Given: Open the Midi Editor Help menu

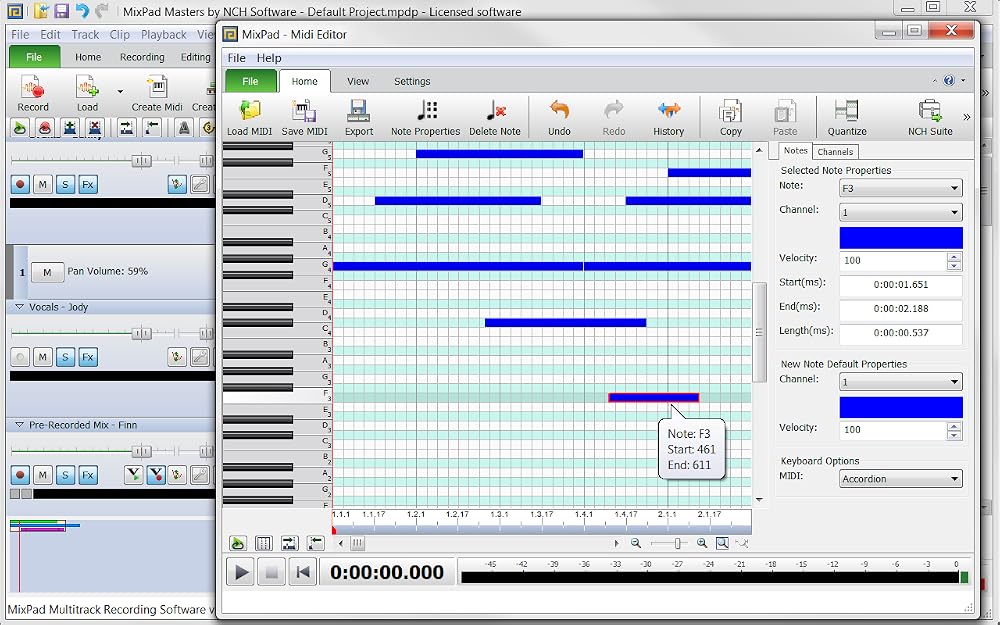Looking at the screenshot, I should point(269,58).
